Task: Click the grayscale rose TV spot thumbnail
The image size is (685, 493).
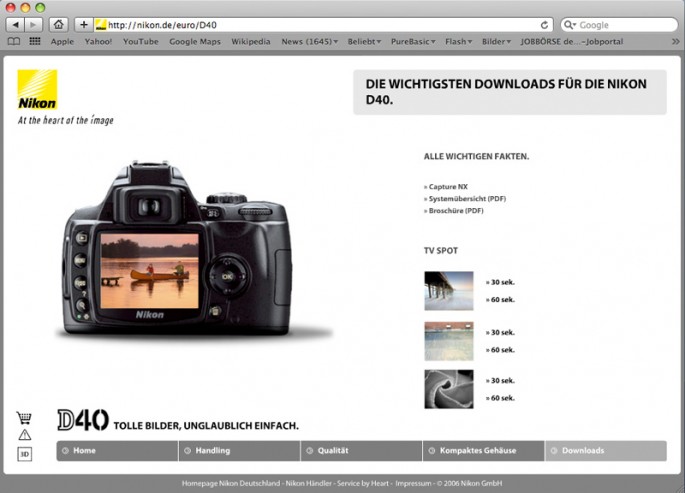Action: tap(449, 389)
